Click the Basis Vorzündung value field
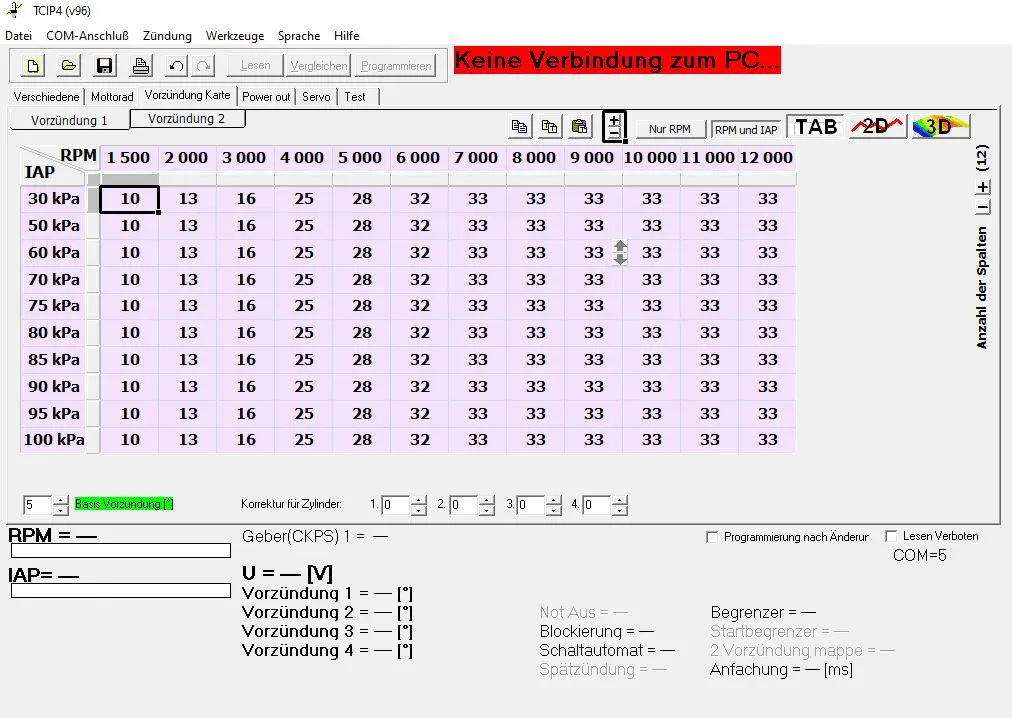 coord(37,505)
